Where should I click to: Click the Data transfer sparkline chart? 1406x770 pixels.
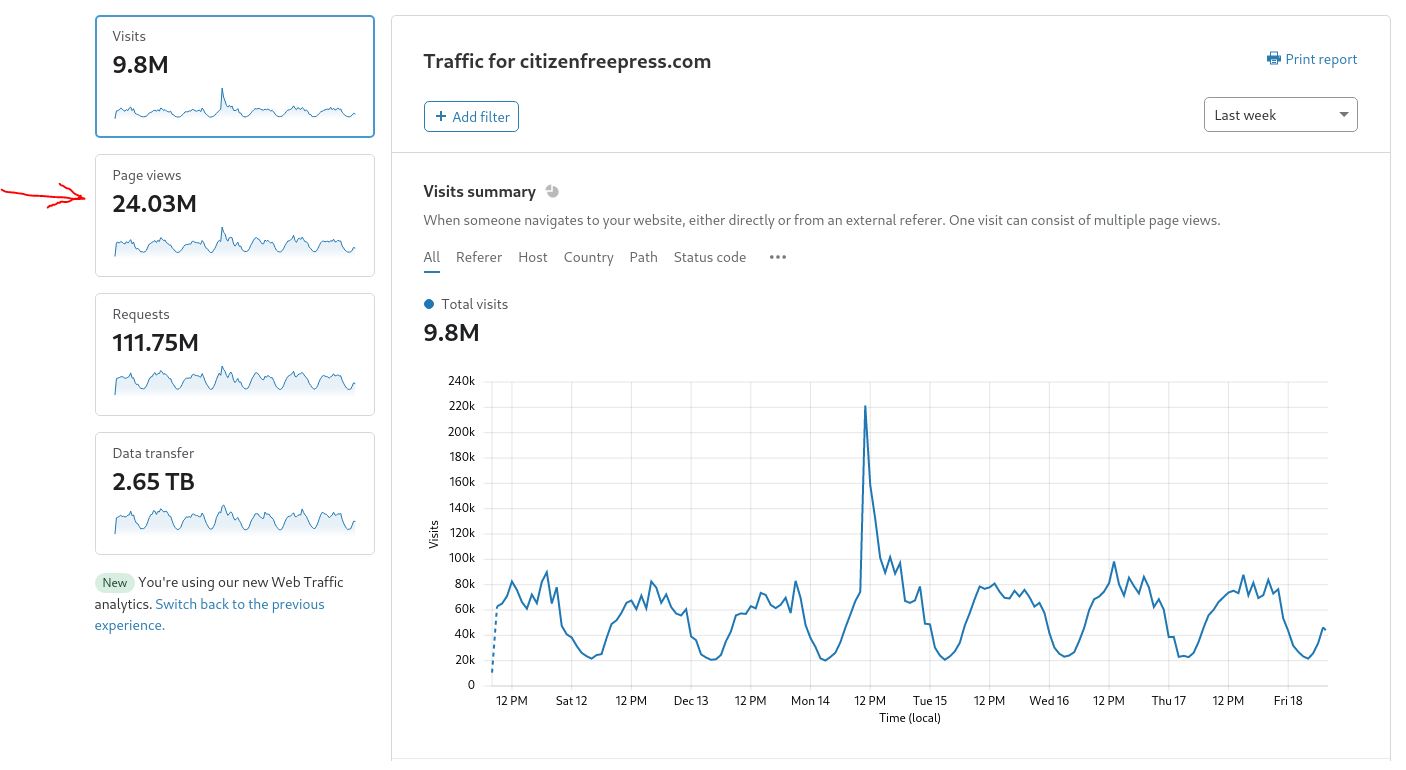click(235, 519)
